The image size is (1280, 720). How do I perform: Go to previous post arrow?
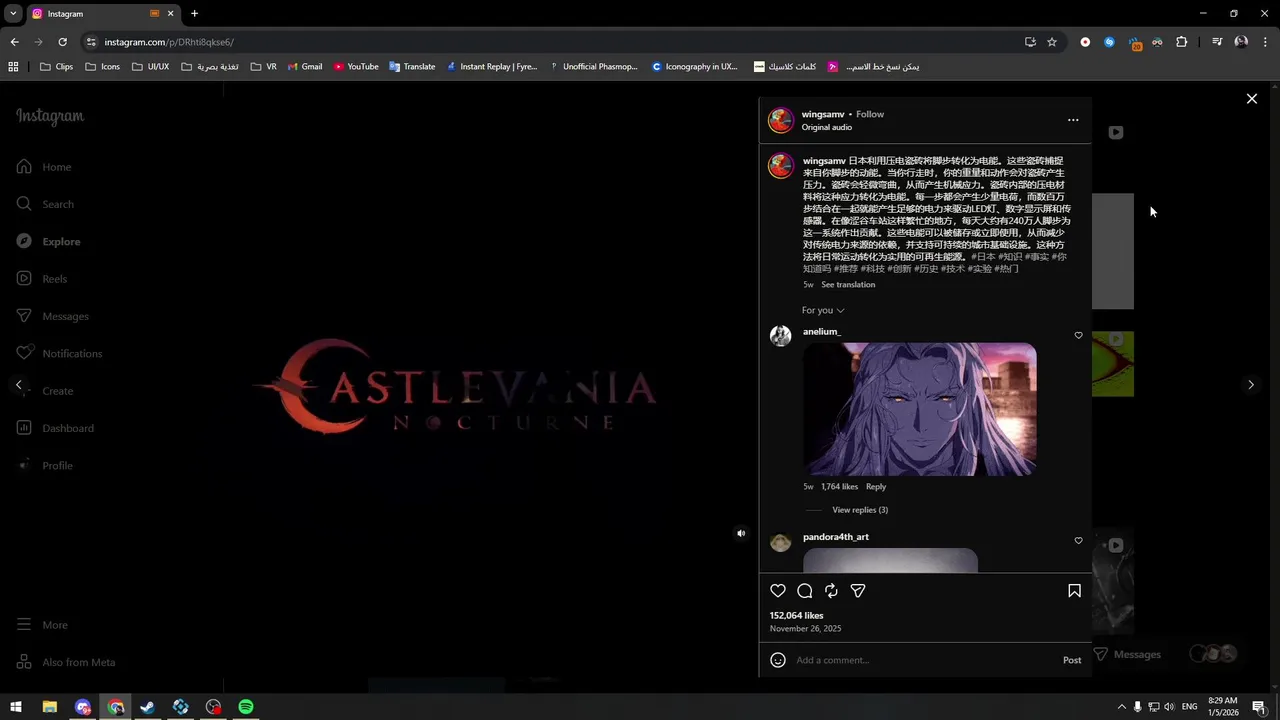(x=18, y=385)
